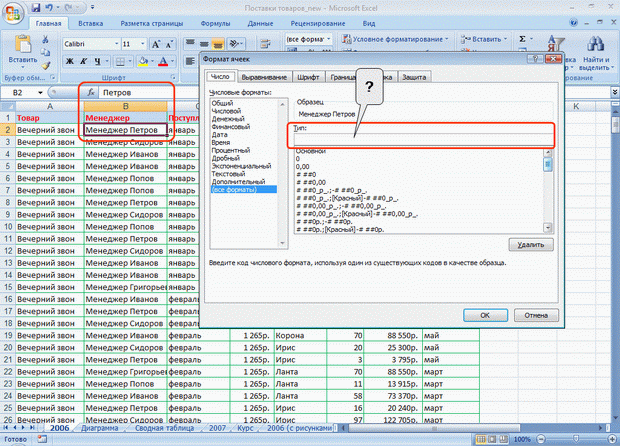The image size is (620, 446).
Task: Open the Защита tab in the dialog
Action: click(x=414, y=77)
